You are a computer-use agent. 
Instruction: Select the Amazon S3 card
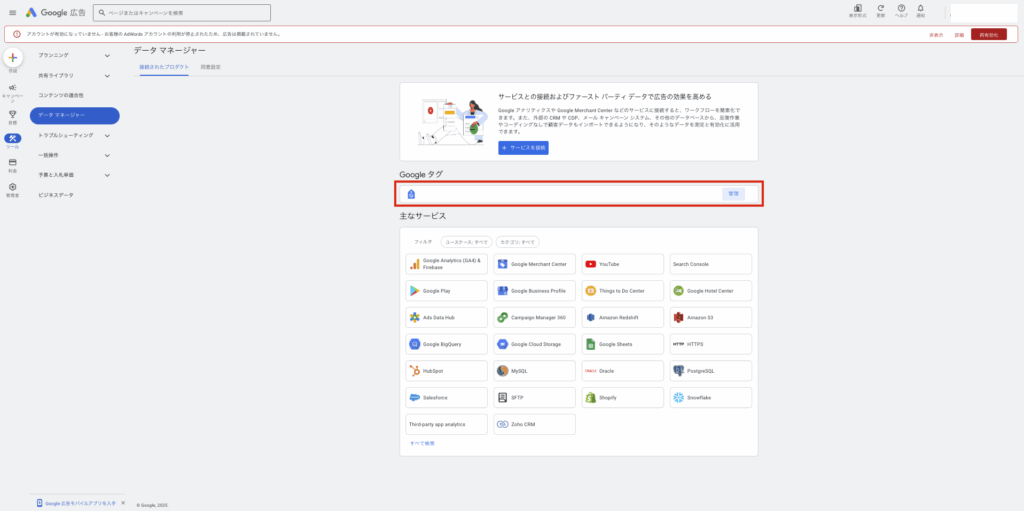711,318
